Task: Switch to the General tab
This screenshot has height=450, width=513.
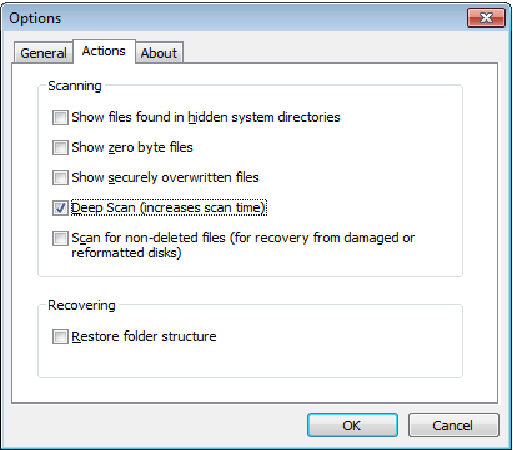Action: click(43, 53)
